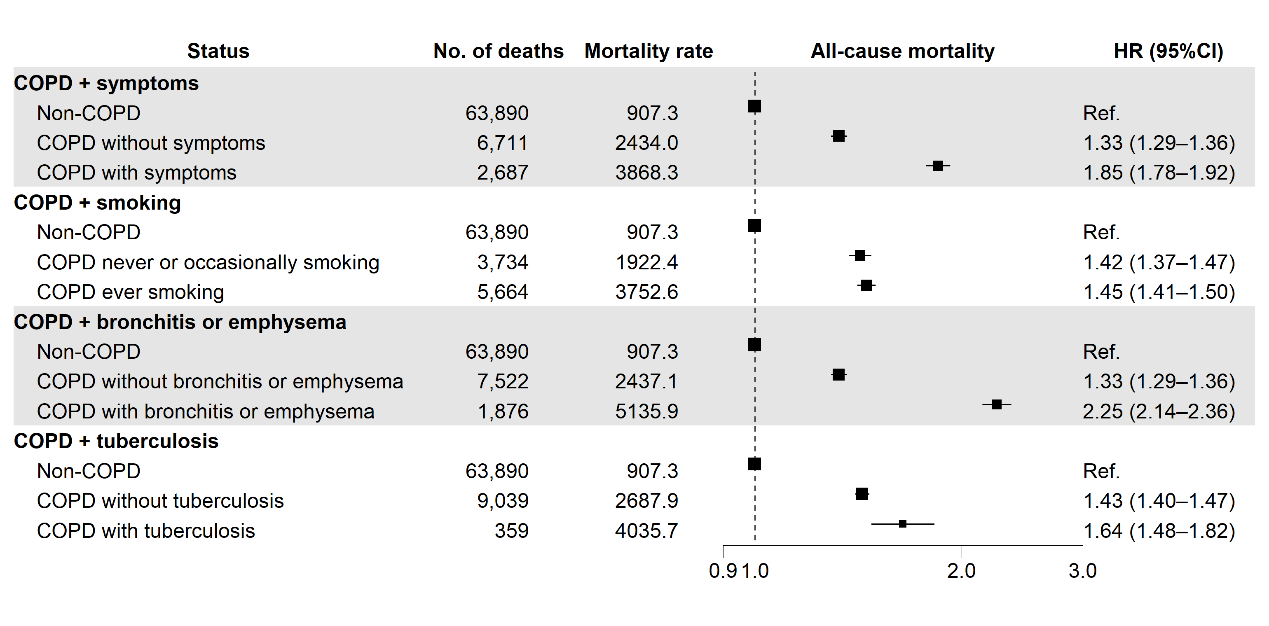Select the COPD + symptoms group heading
This screenshot has height=626, width=1269.
pyautogui.click(x=106, y=83)
